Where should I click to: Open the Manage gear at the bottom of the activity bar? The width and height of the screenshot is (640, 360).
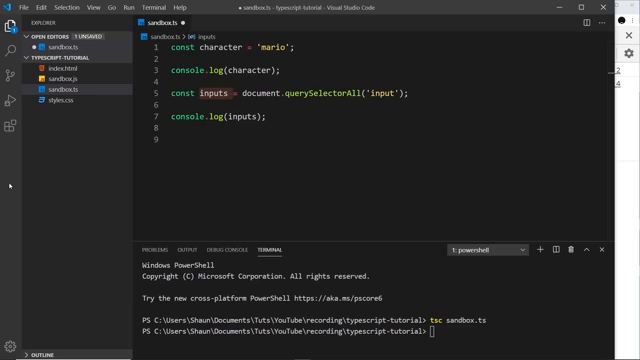(10, 347)
